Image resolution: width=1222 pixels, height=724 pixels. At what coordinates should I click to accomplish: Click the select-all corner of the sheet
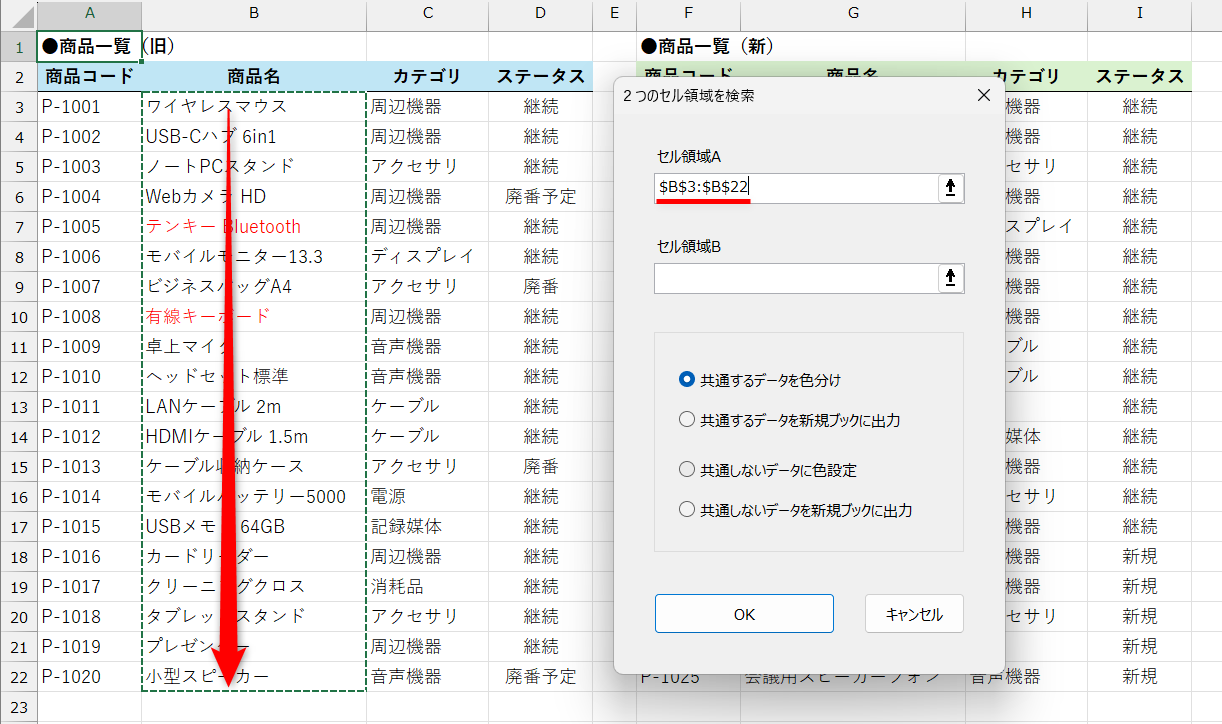tap(18, 16)
